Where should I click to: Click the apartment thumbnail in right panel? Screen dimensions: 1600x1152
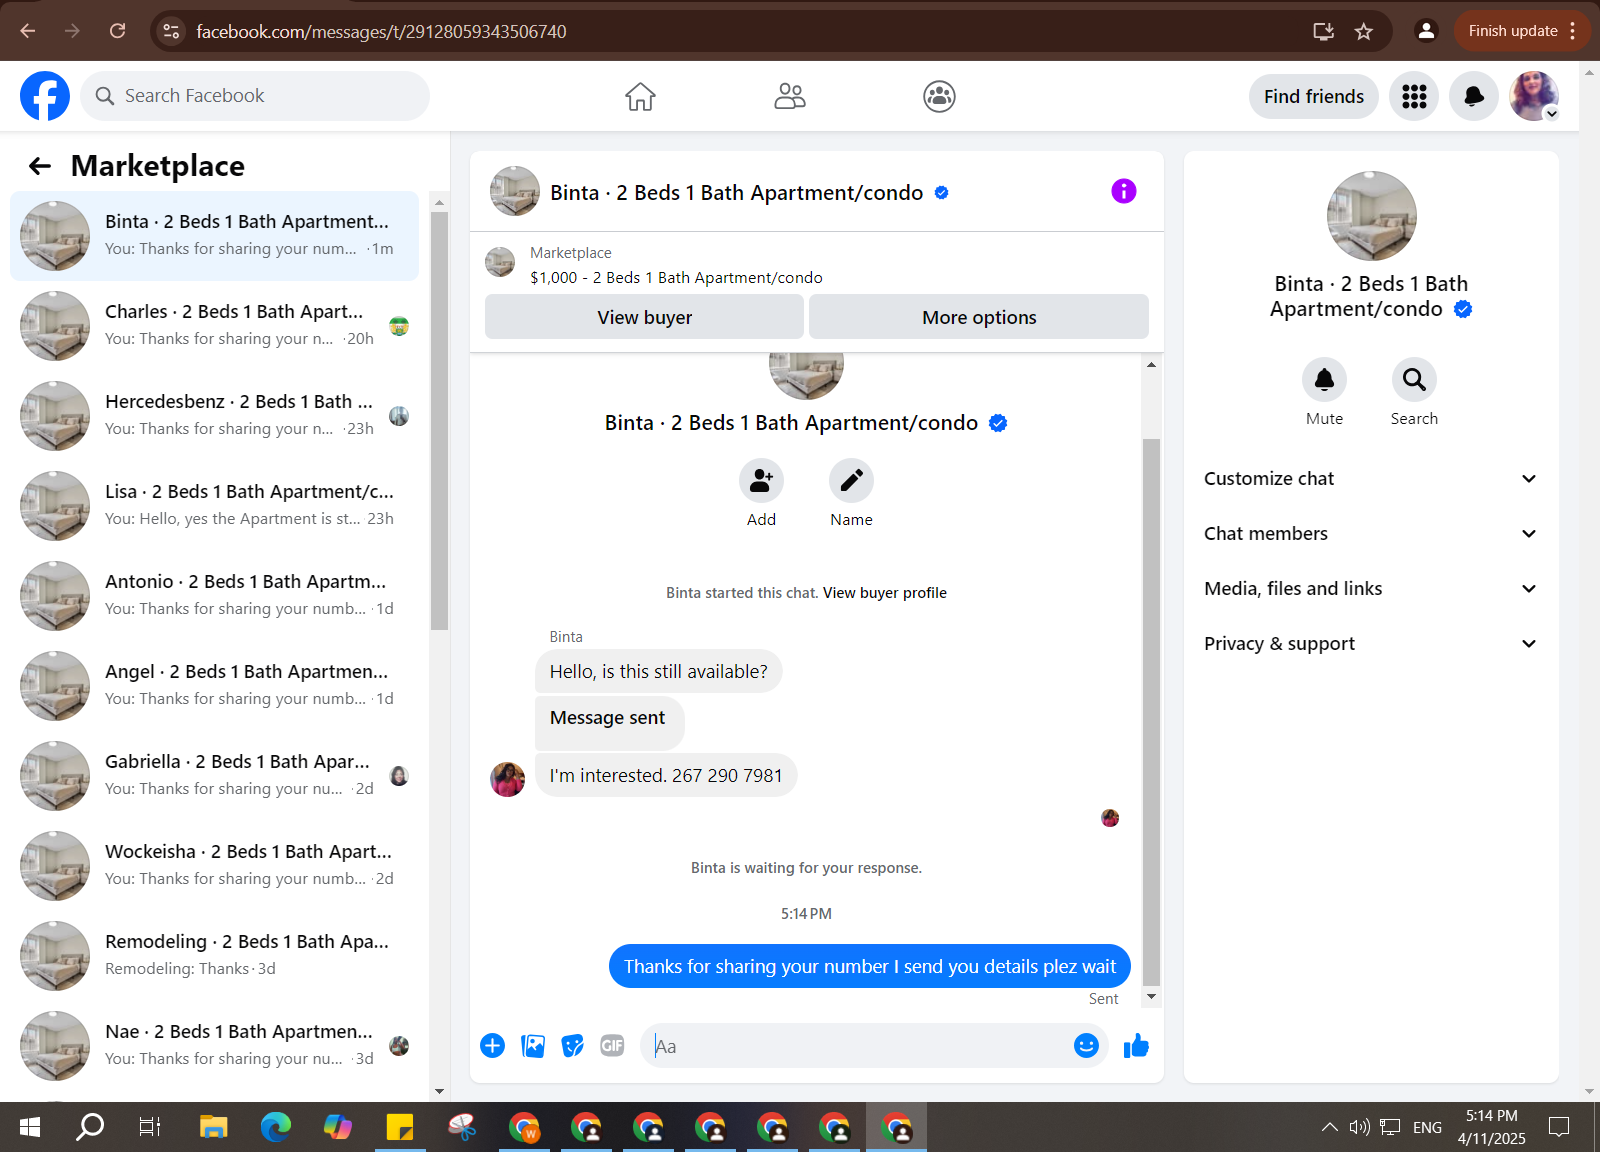[1371, 216]
